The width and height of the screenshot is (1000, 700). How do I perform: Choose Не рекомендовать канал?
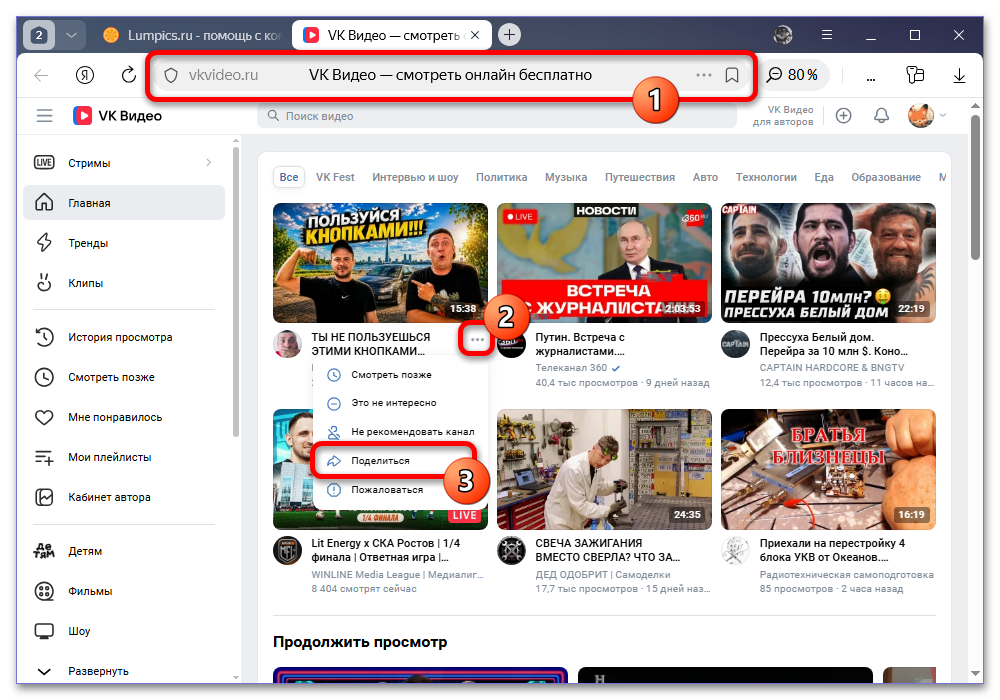click(x=401, y=432)
